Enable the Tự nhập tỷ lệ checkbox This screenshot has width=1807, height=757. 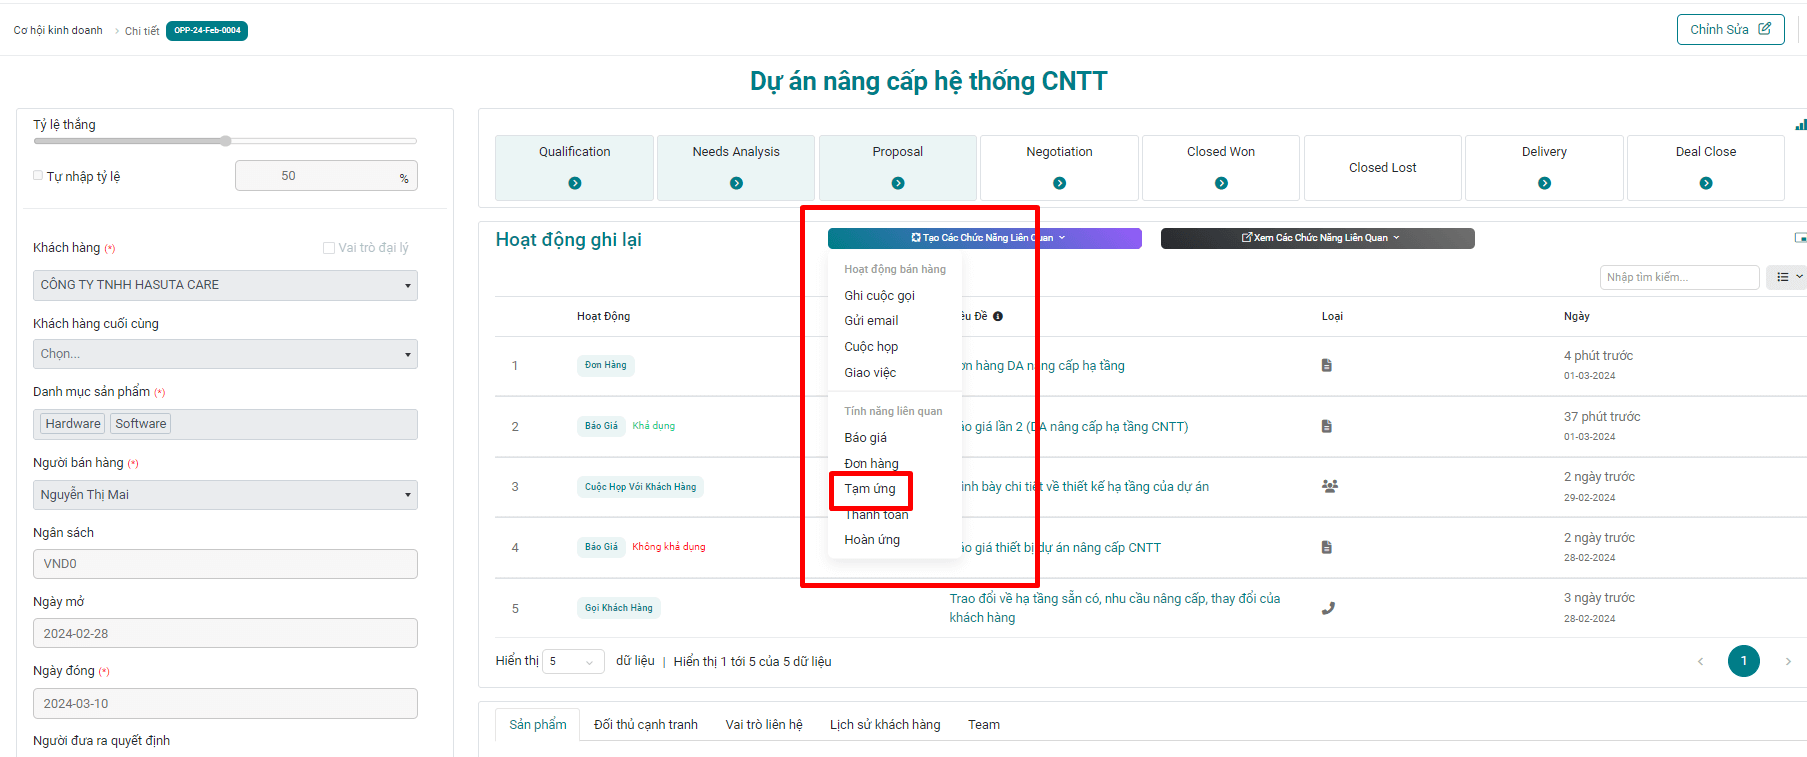tap(38, 176)
